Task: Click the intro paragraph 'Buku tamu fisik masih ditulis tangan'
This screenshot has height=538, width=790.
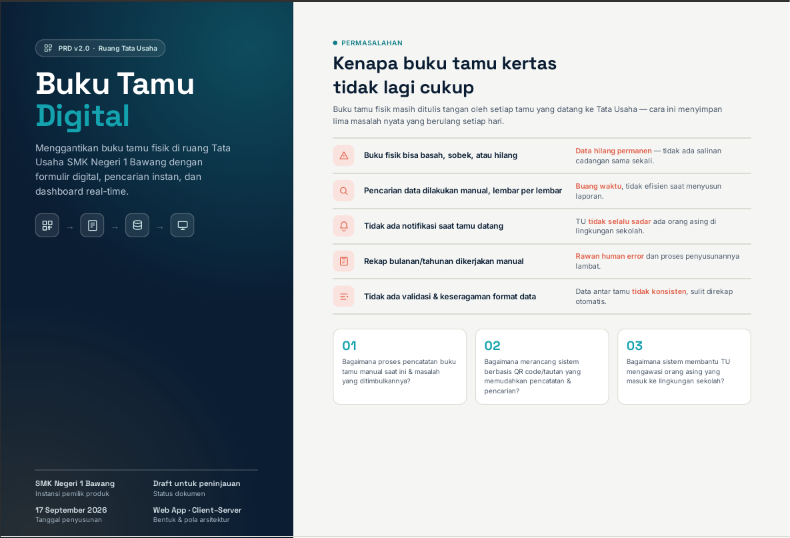Action: tap(527, 115)
